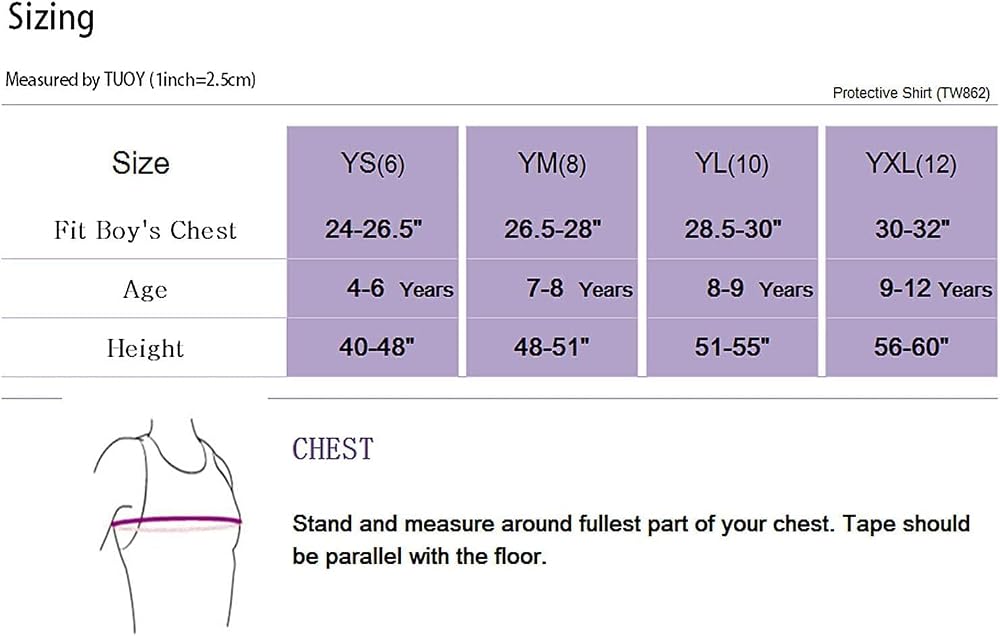Image resolution: width=1000 pixels, height=636 pixels.
Task: Select the YM(8) size header
Action: tap(552, 163)
